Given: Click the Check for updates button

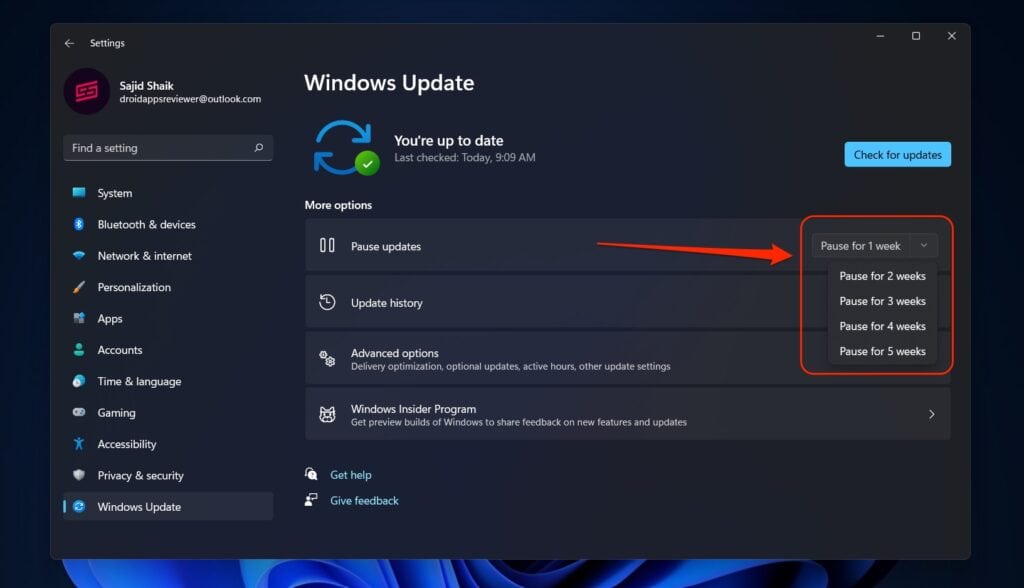Looking at the screenshot, I should point(897,154).
